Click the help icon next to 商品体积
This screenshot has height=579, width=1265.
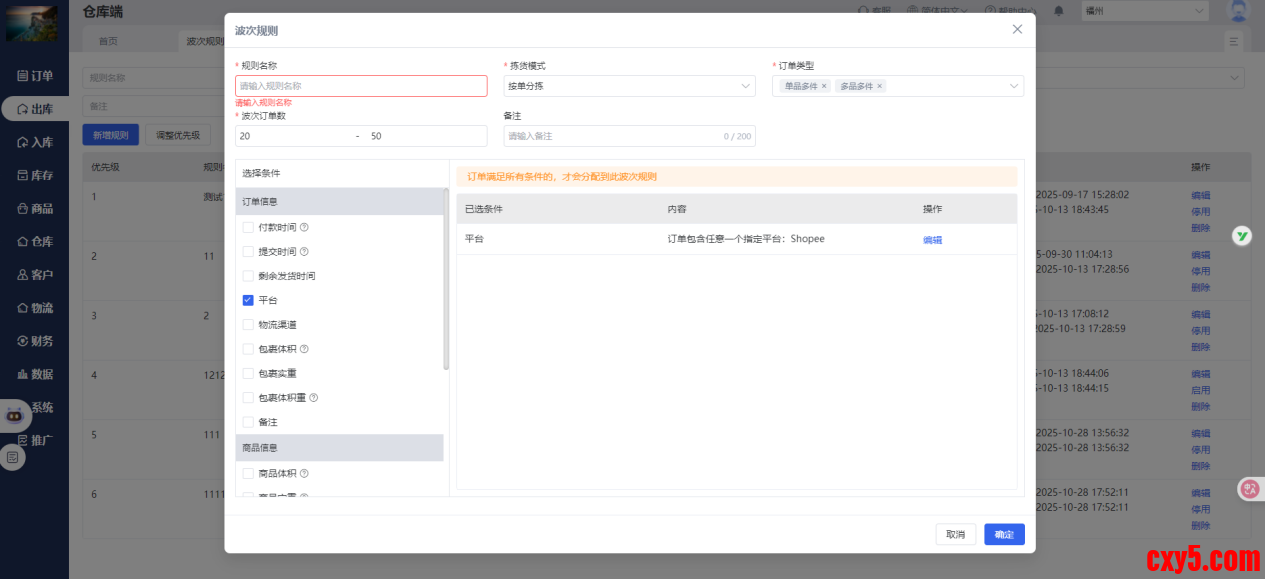coord(304,473)
